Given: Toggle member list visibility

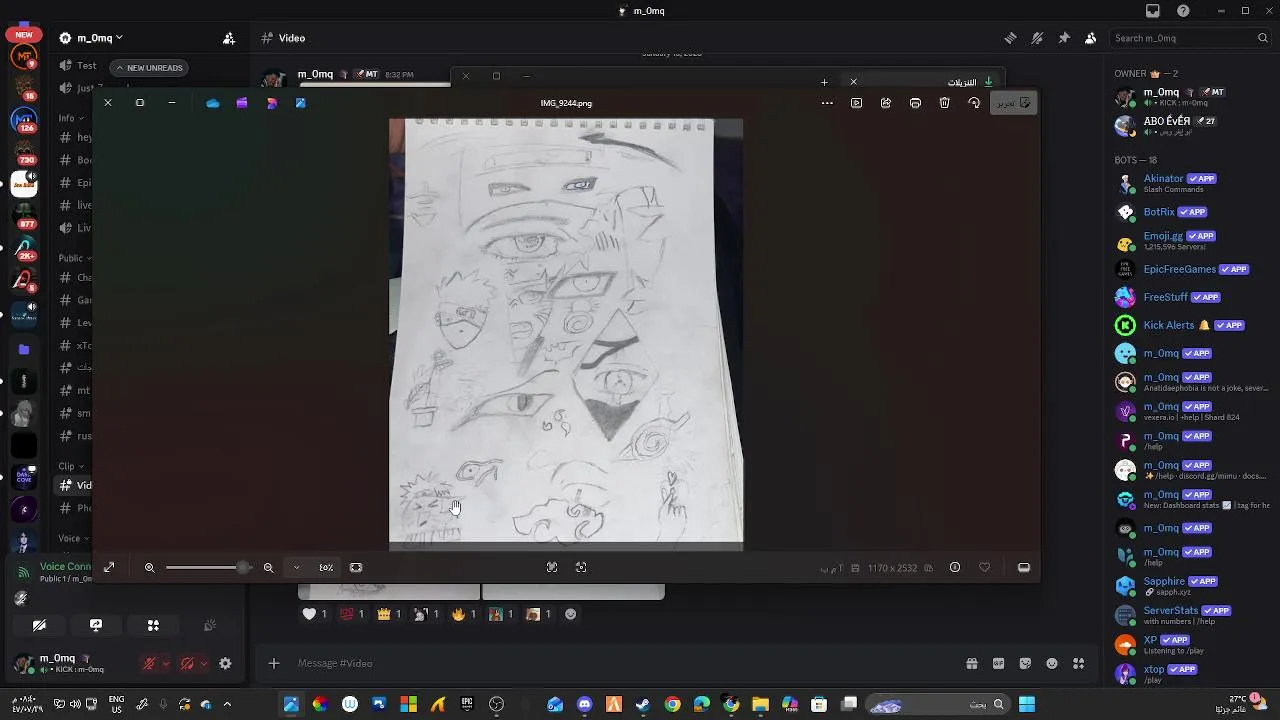Looking at the screenshot, I should [1091, 38].
